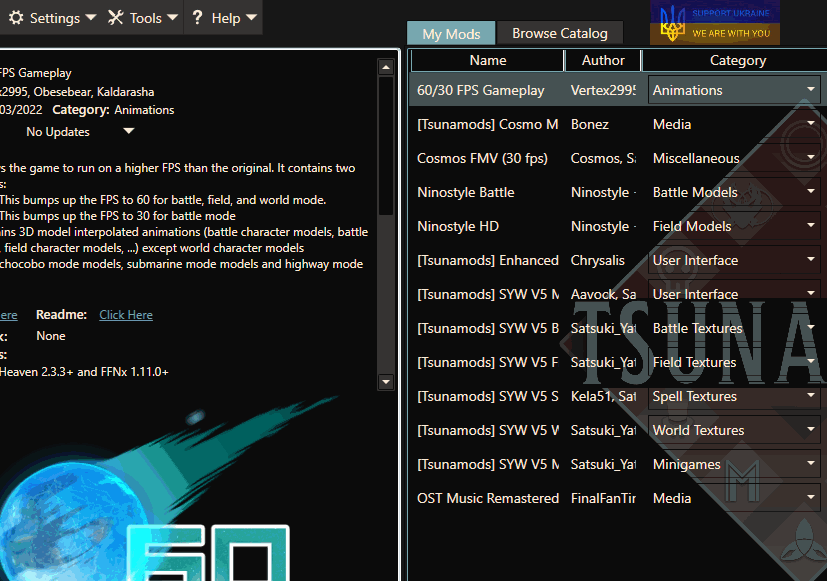Open the Tools menu
This screenshot has width=827, height=581.
pyautogui.click(x=142, y=18)
